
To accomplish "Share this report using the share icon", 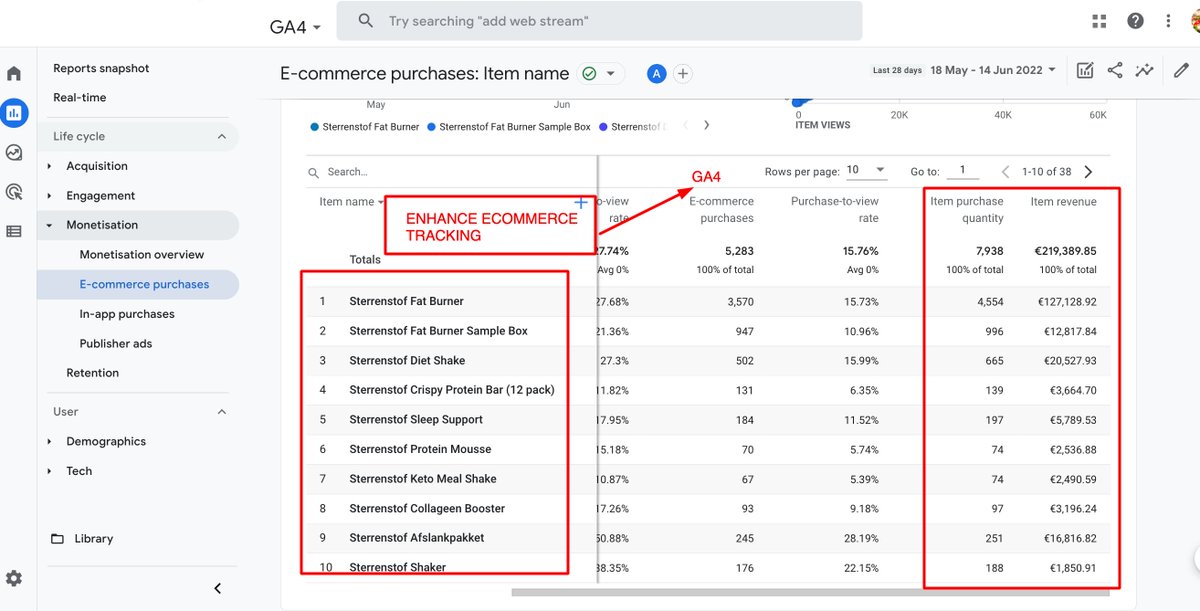I will [1114, 70].
